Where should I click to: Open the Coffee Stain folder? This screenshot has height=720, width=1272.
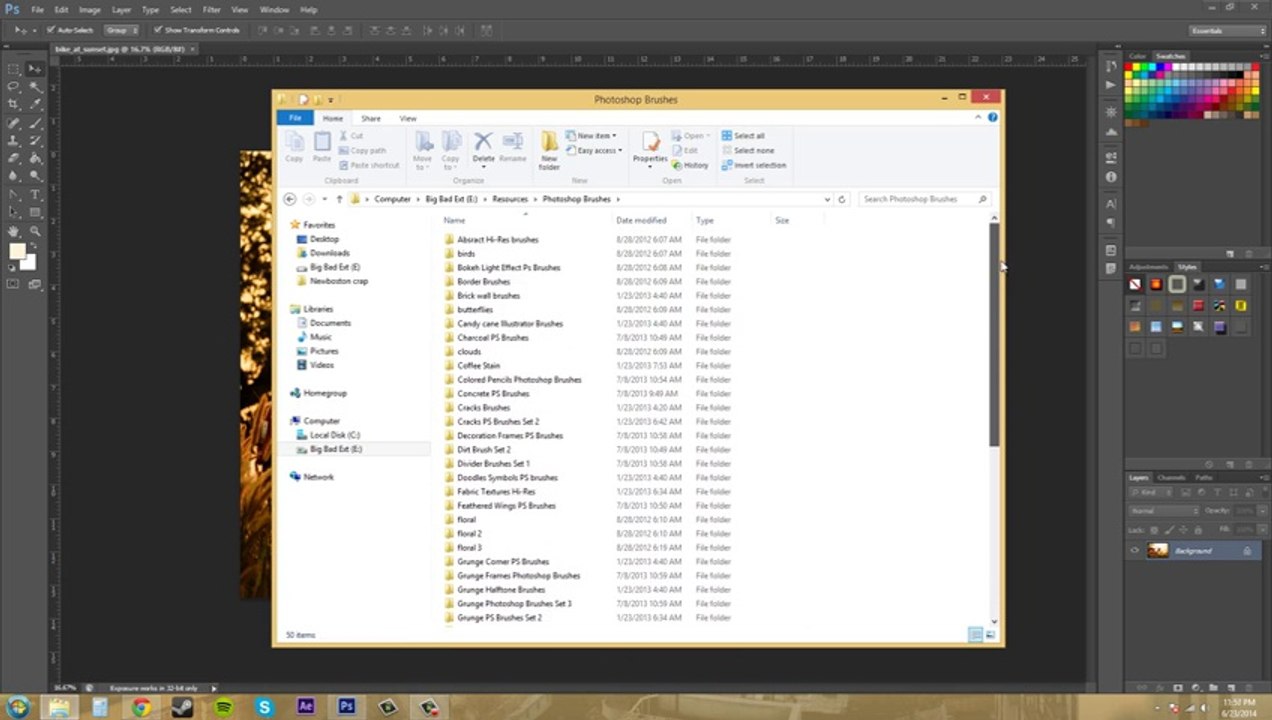click(478, 366)
